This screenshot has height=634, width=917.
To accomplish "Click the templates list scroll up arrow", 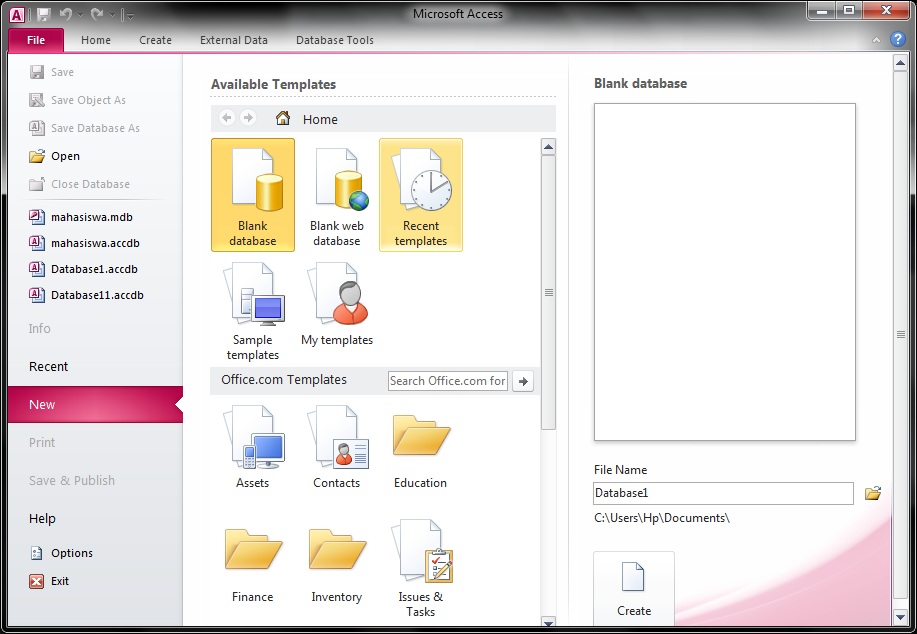I will pyautogui.click(x=549, y=147).
